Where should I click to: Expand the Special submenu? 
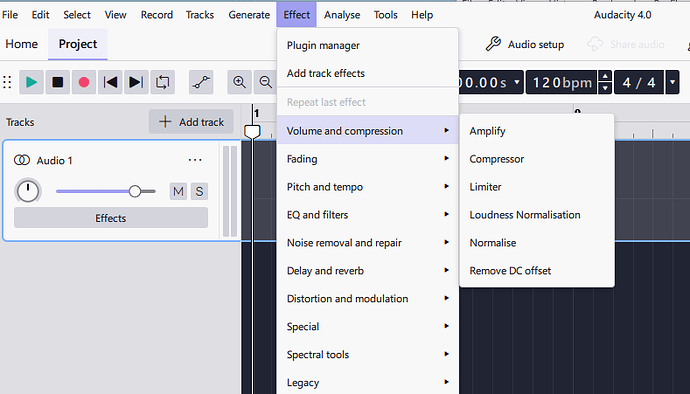tap(367, 326)
